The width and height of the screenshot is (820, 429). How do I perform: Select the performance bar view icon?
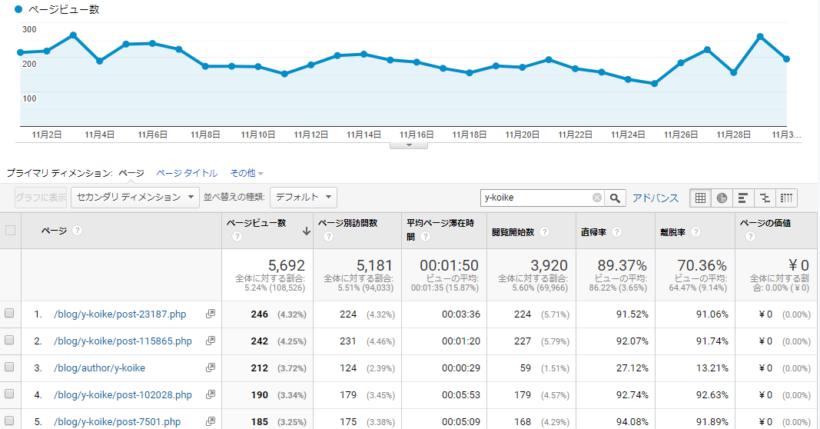743,198
